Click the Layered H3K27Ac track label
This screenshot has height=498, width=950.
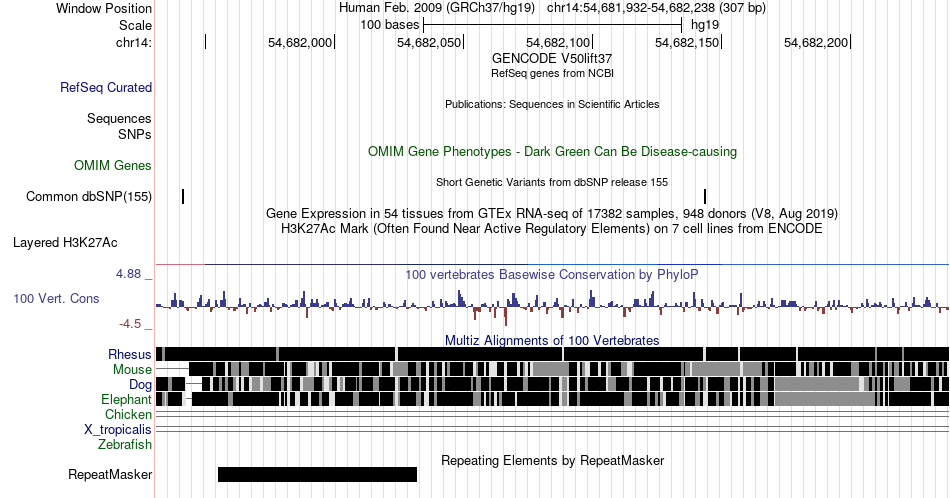tap(65, 242)
